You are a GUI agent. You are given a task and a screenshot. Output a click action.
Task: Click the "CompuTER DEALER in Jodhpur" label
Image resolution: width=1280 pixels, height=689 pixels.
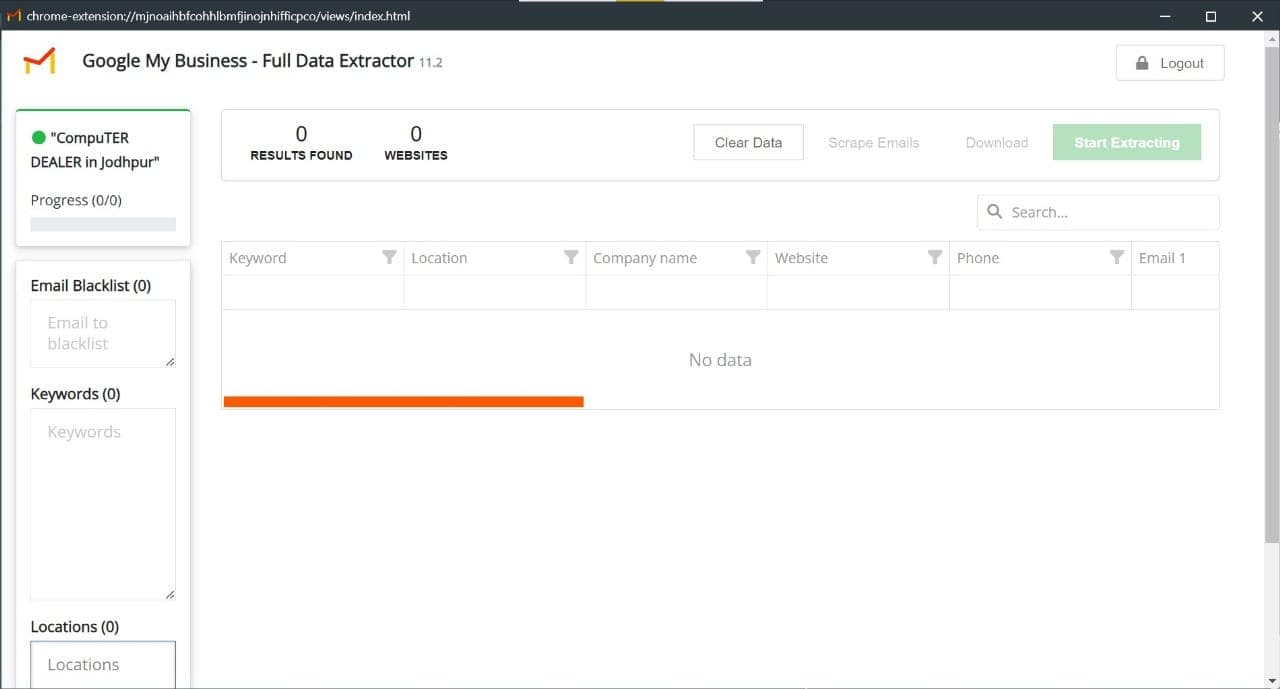[x=95, y=150]
